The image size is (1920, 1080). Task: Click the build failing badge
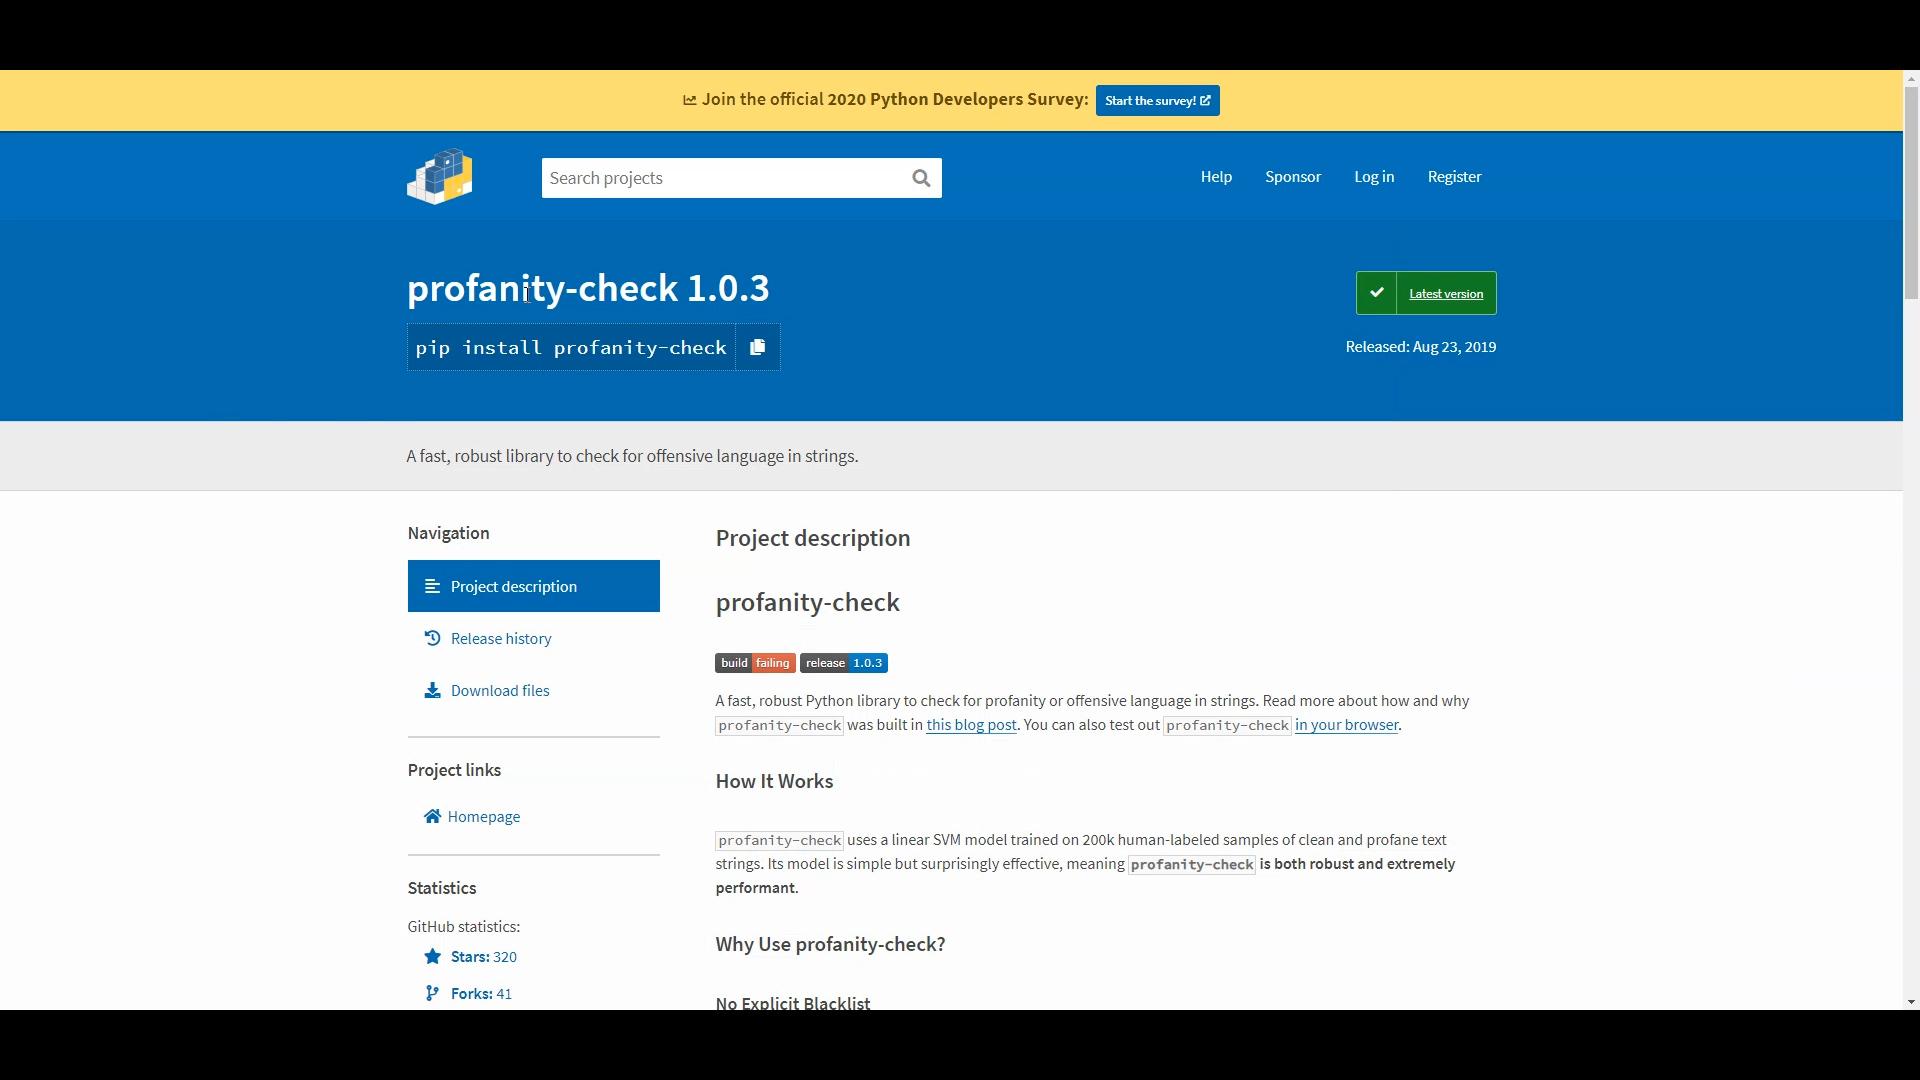pyautogui.click(x=755, y=663)
